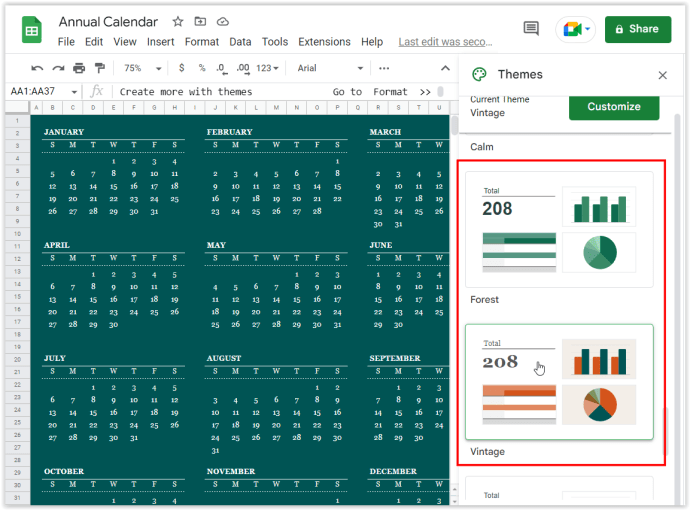Open the Google Sheets home icon
The height and width of the screenshot is (510, 690).
click(32, 29)
